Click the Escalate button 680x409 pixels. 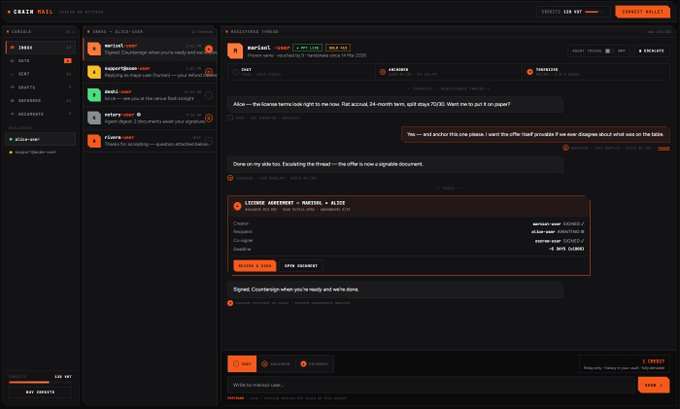coord(651,51)
